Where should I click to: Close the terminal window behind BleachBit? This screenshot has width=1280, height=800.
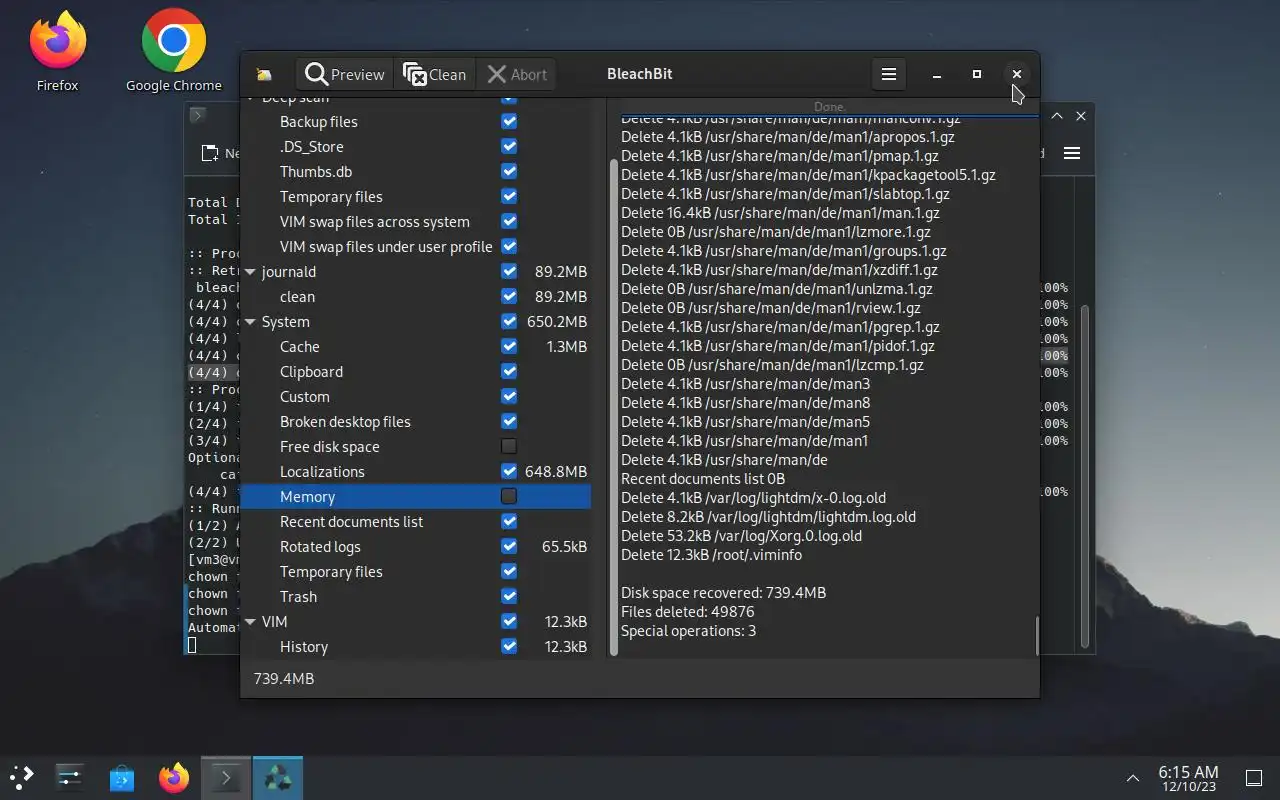coord(1081,116)
